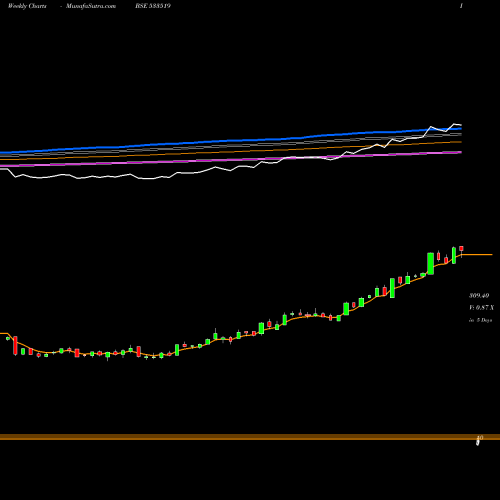Viewport: 500px width, 500px height.
Task: Click the "Weekly Charts" title text
Action: [x=27, y=6]
